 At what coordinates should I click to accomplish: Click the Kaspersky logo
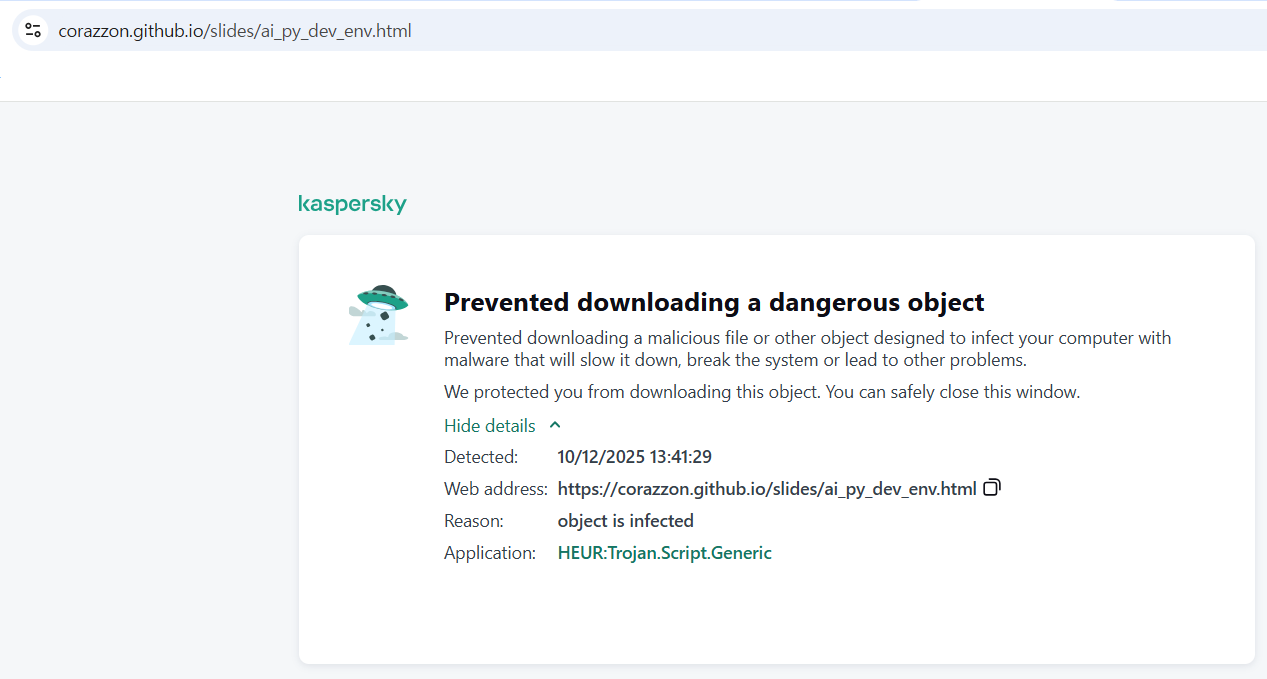point(352,204)
